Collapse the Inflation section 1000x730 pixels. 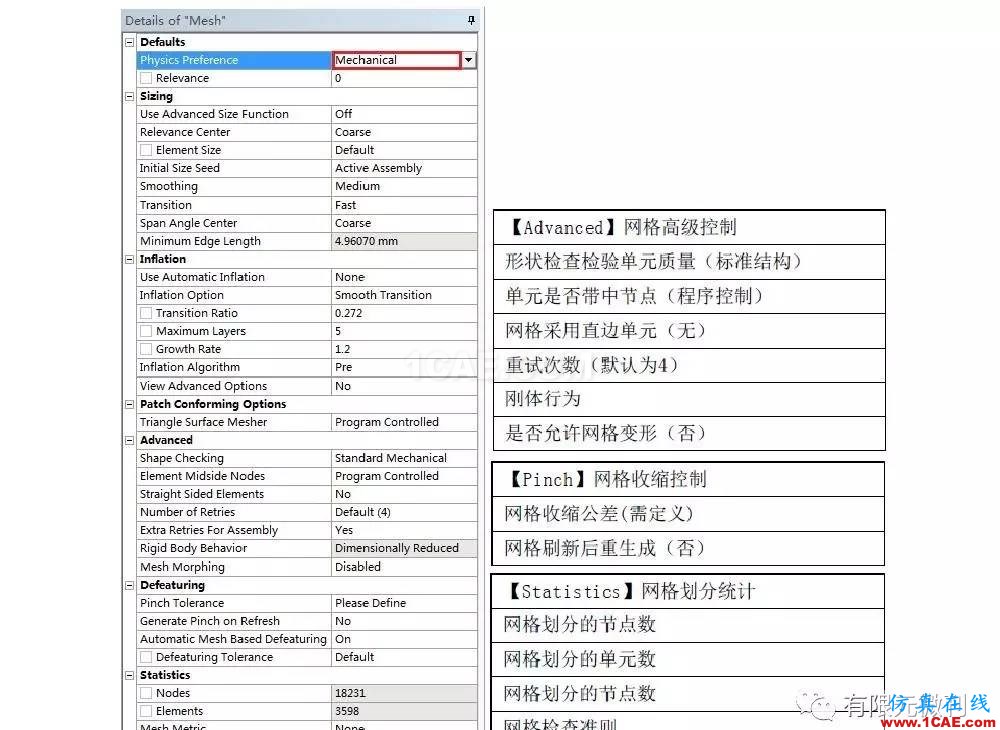(x=129, y=259)
